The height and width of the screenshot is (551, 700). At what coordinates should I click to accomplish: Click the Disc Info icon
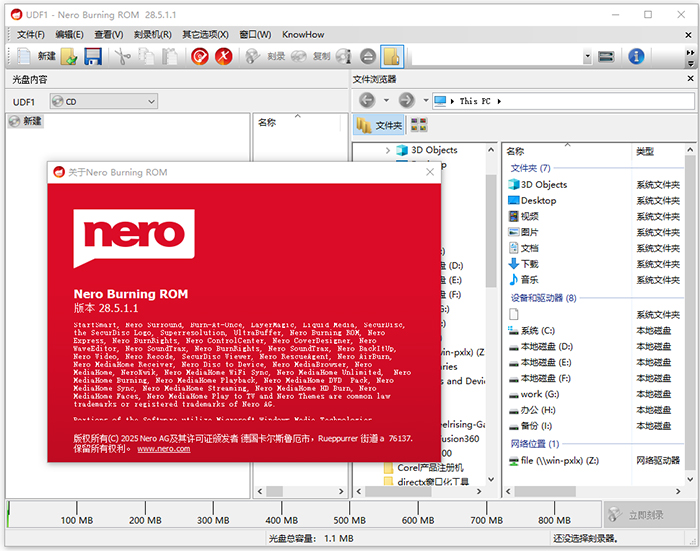click(x=344, y=56)
